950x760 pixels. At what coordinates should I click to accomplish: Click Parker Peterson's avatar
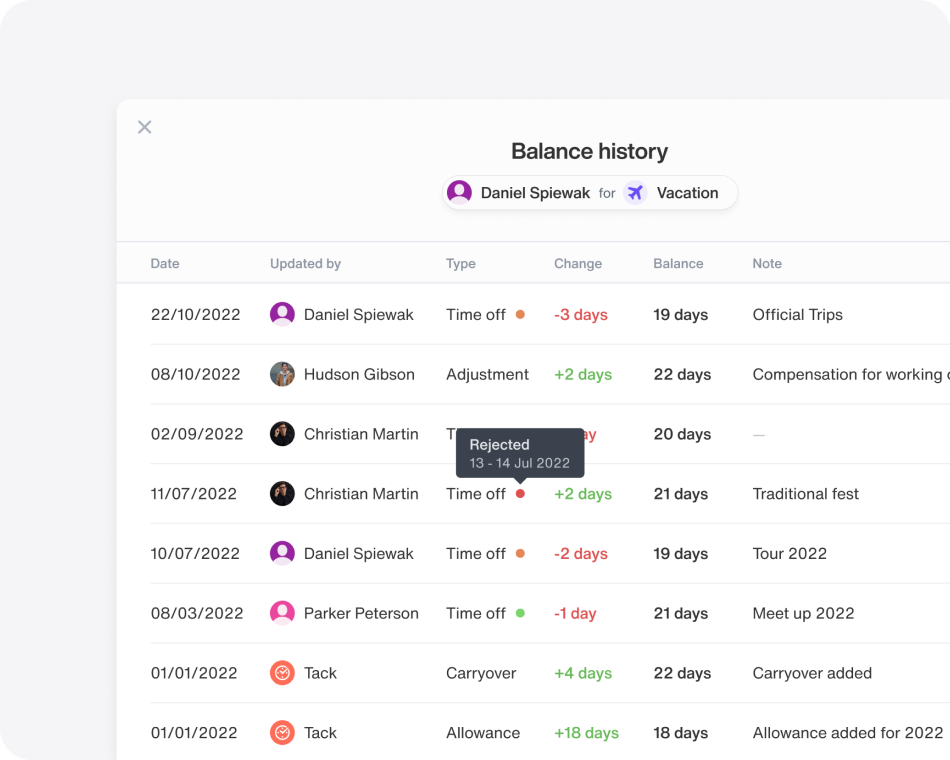click(x=282, y=613)
